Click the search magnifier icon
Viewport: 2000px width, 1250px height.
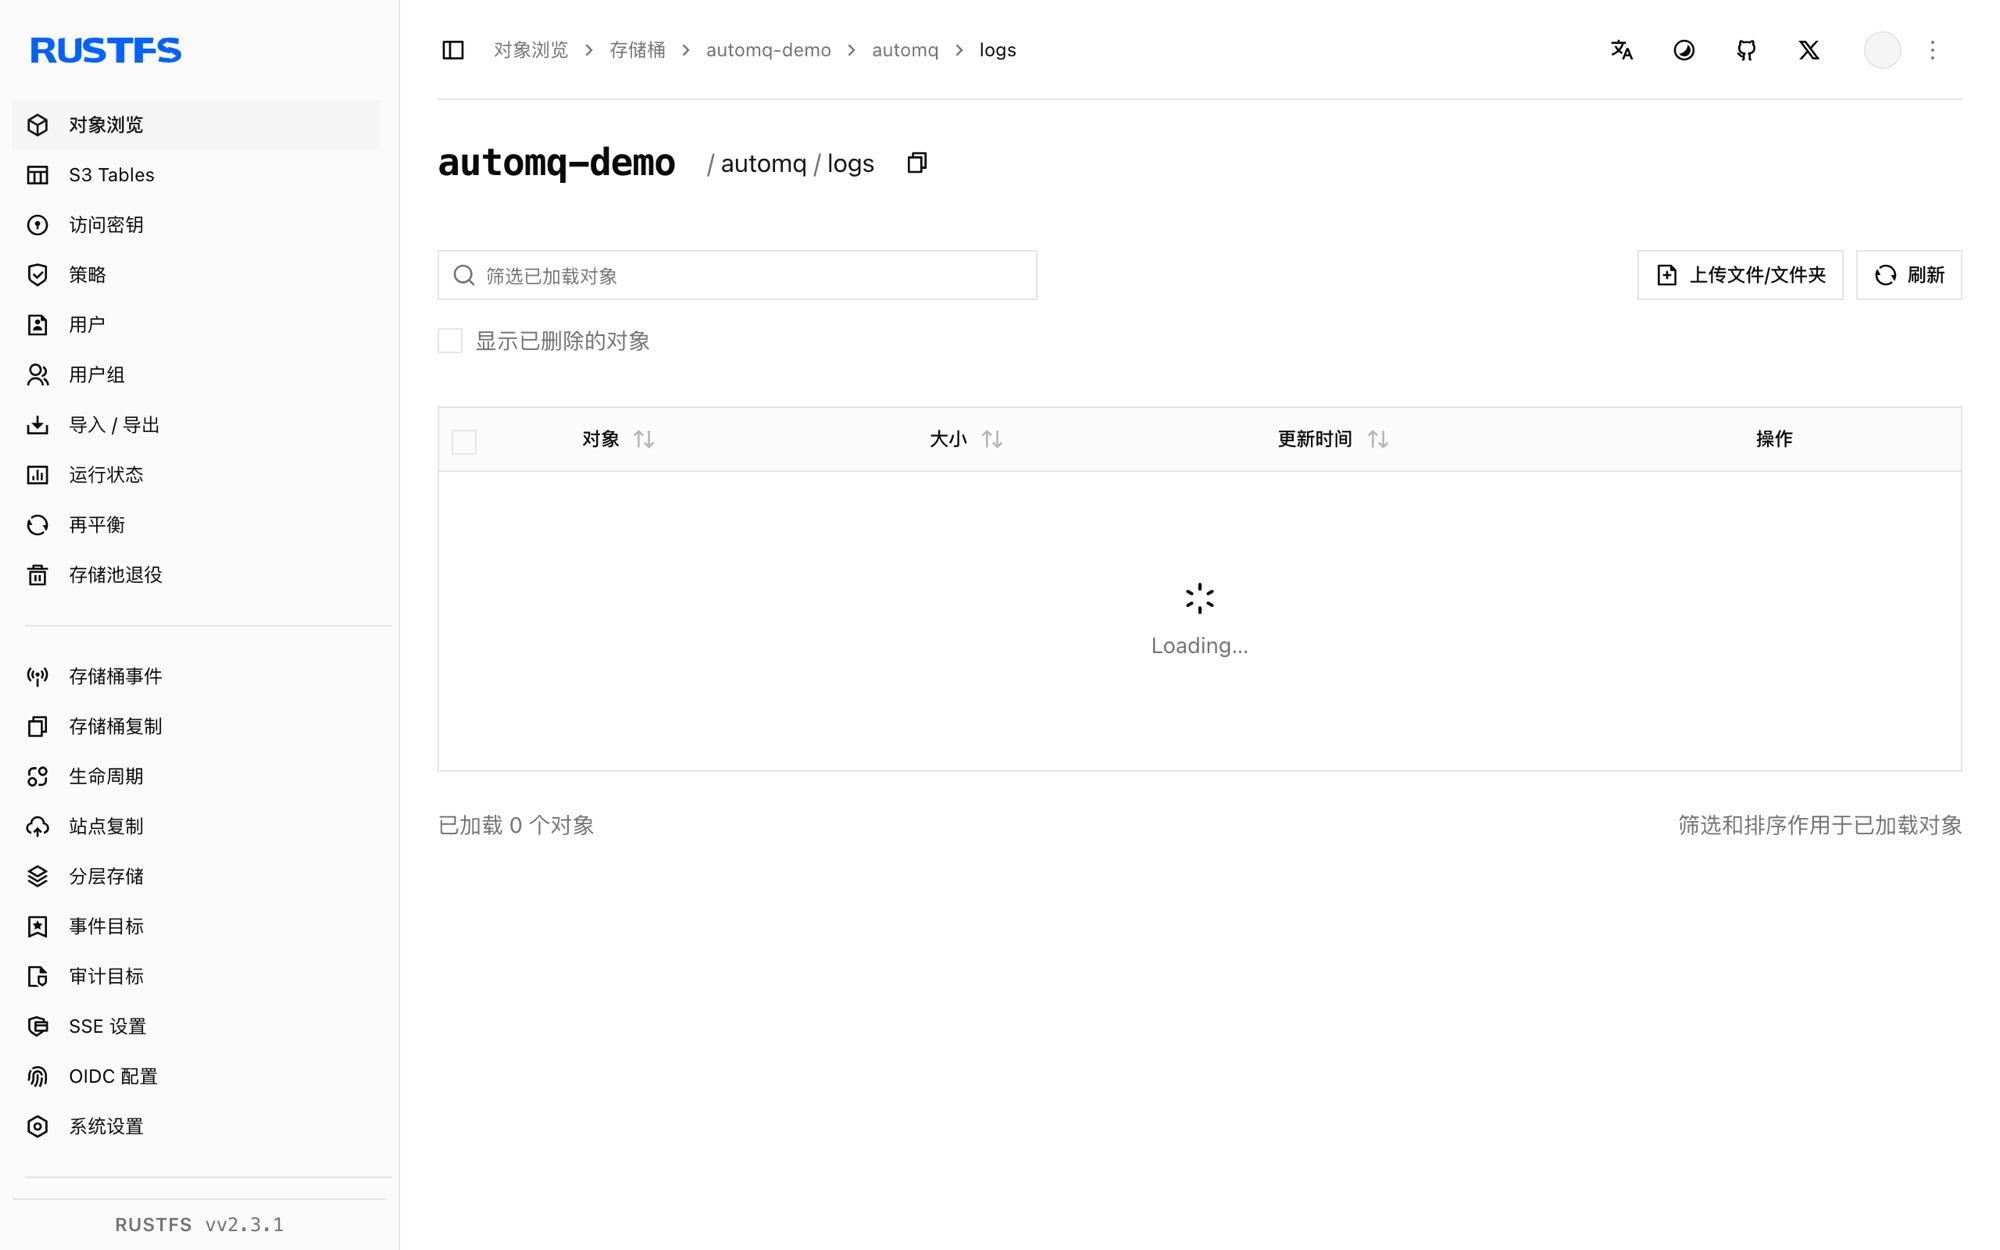463,275
